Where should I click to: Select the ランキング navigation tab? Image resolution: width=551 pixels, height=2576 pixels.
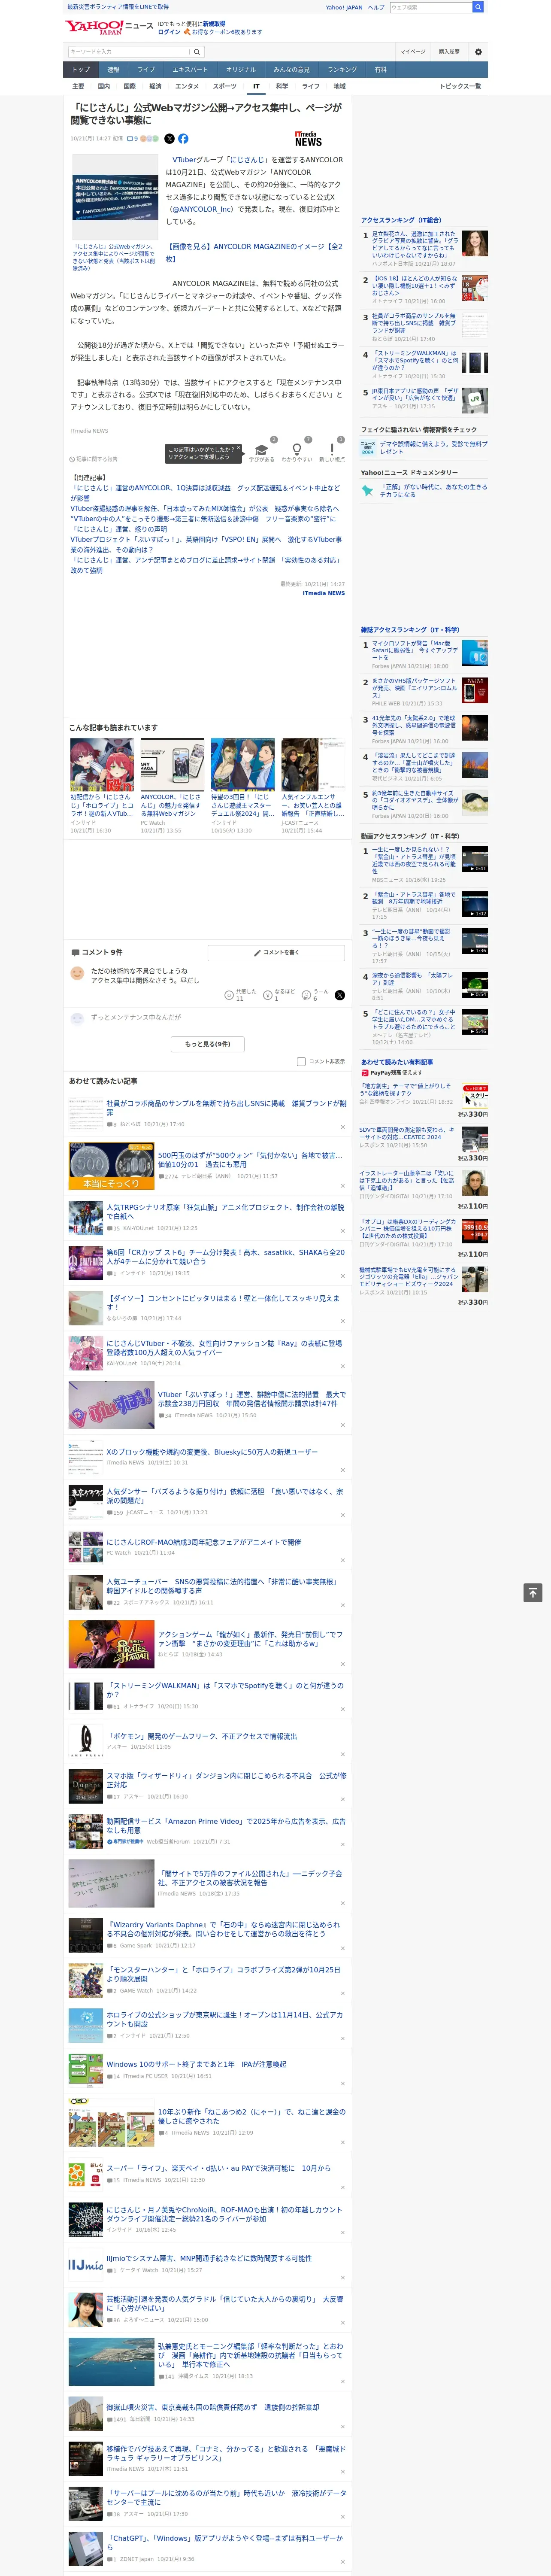pos(342,69)
